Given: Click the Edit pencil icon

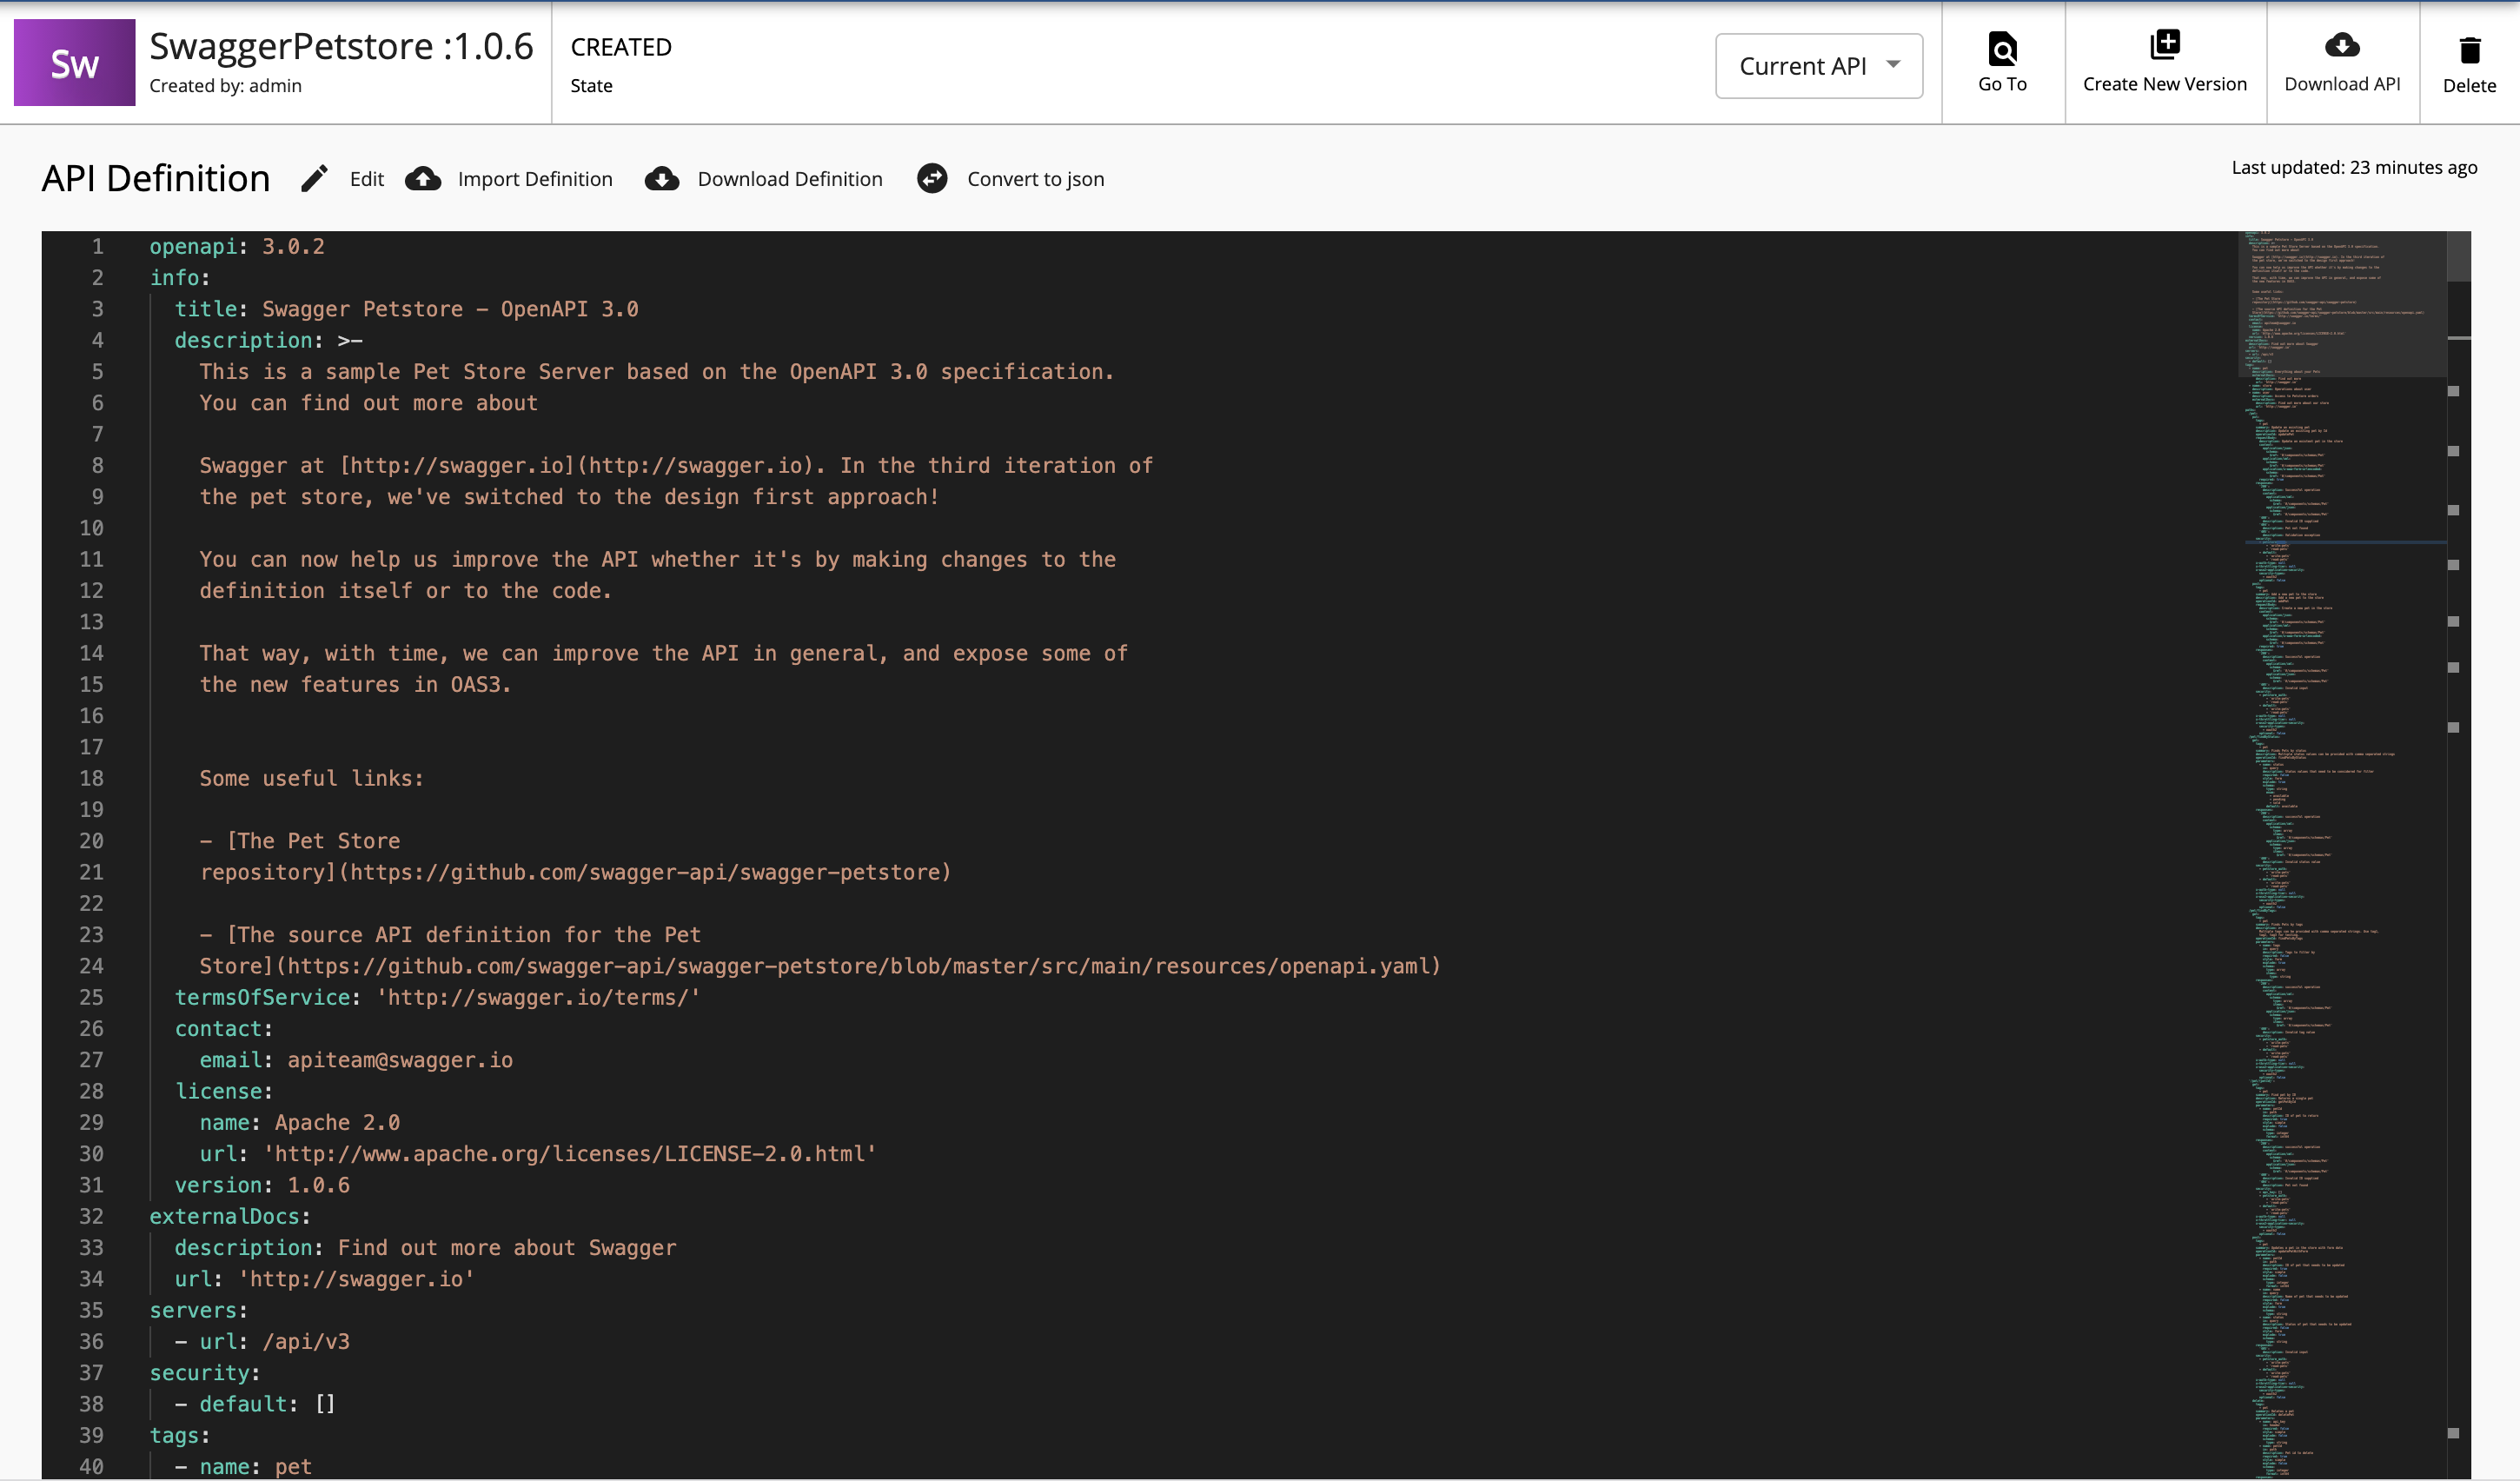Looking at the screenshot, I should click(x=314, y=178).
